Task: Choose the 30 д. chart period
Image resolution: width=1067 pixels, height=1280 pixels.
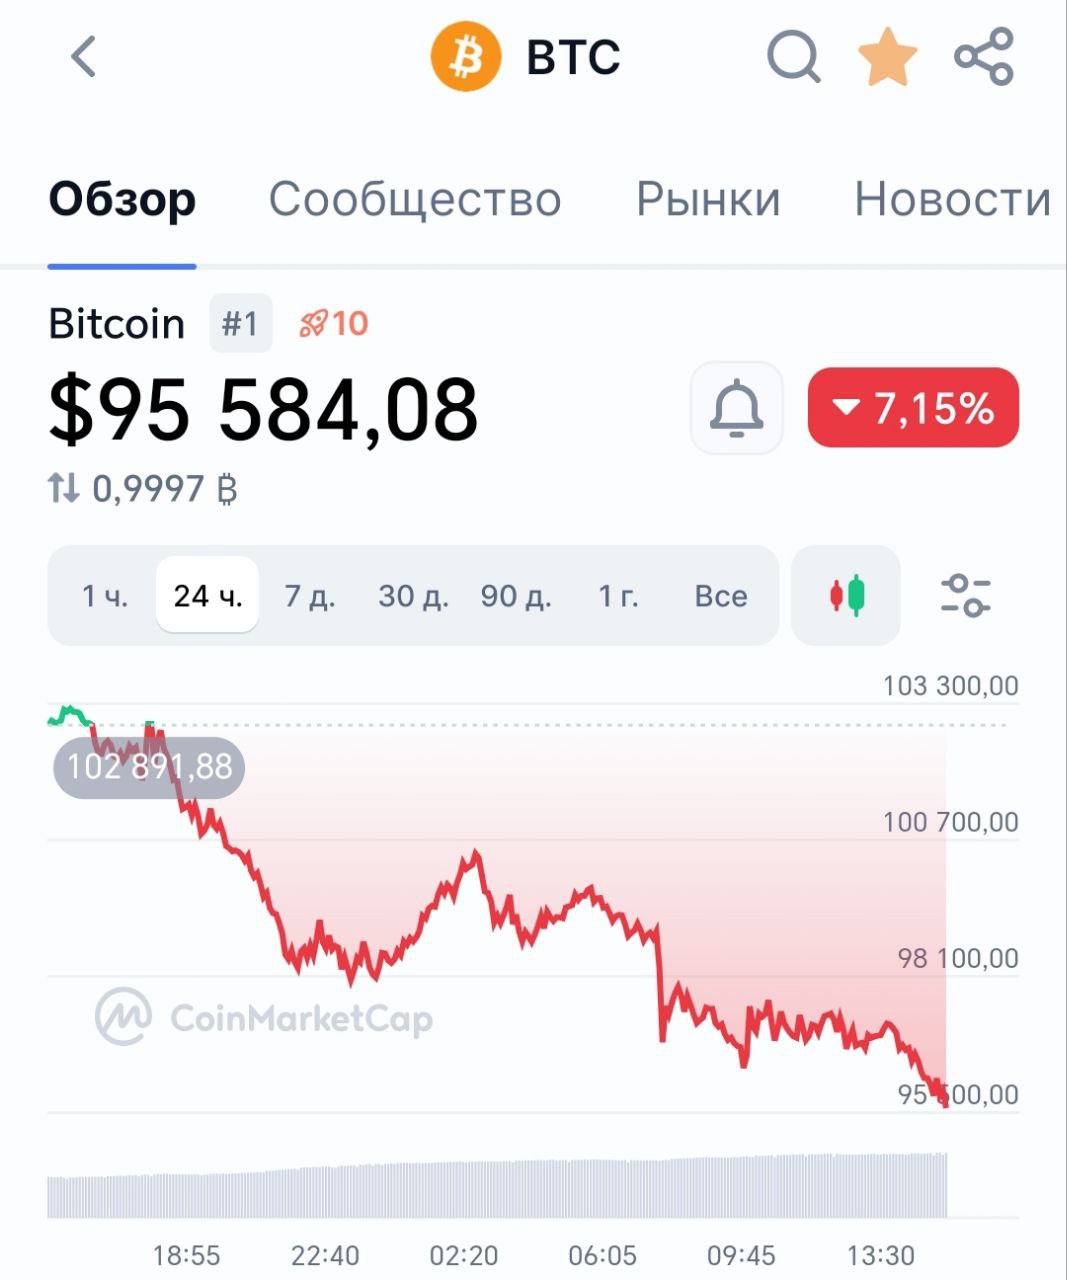Action: (413, 596)
